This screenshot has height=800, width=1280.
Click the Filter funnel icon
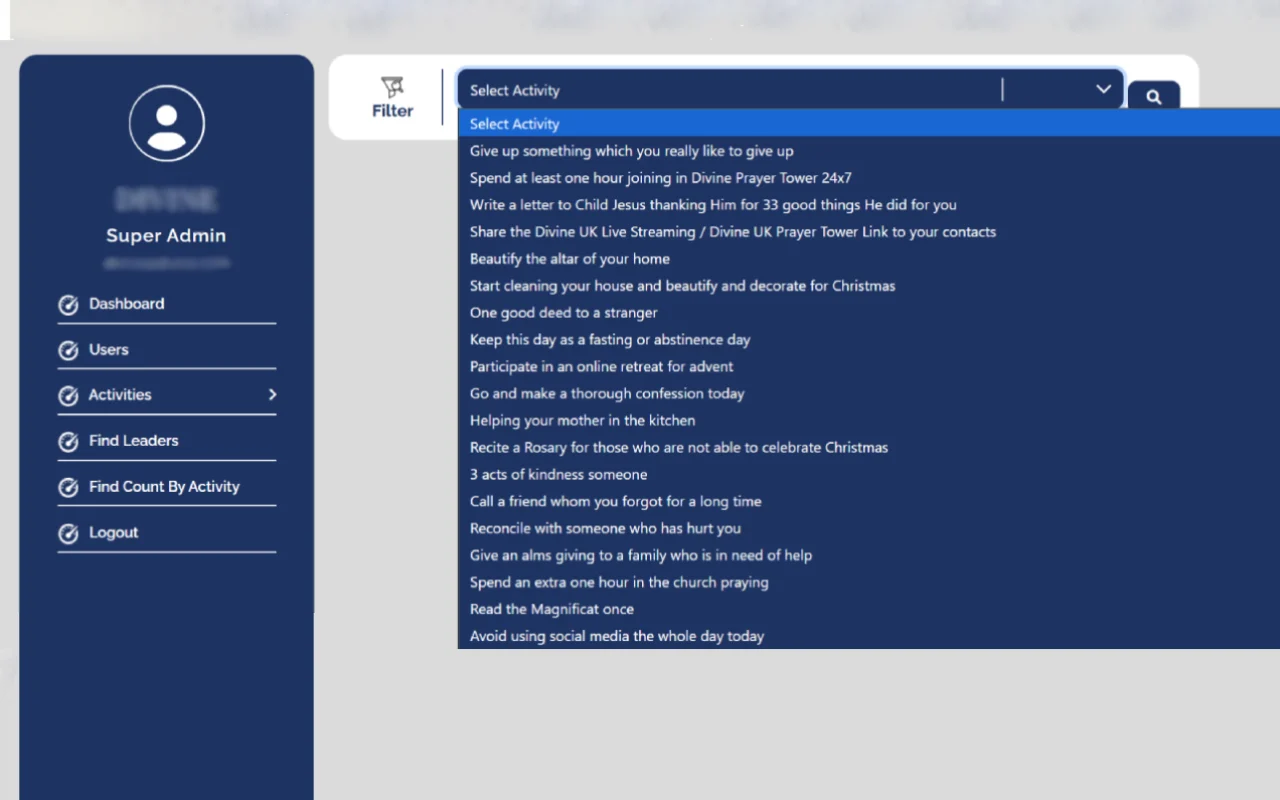tap(392, 87)
